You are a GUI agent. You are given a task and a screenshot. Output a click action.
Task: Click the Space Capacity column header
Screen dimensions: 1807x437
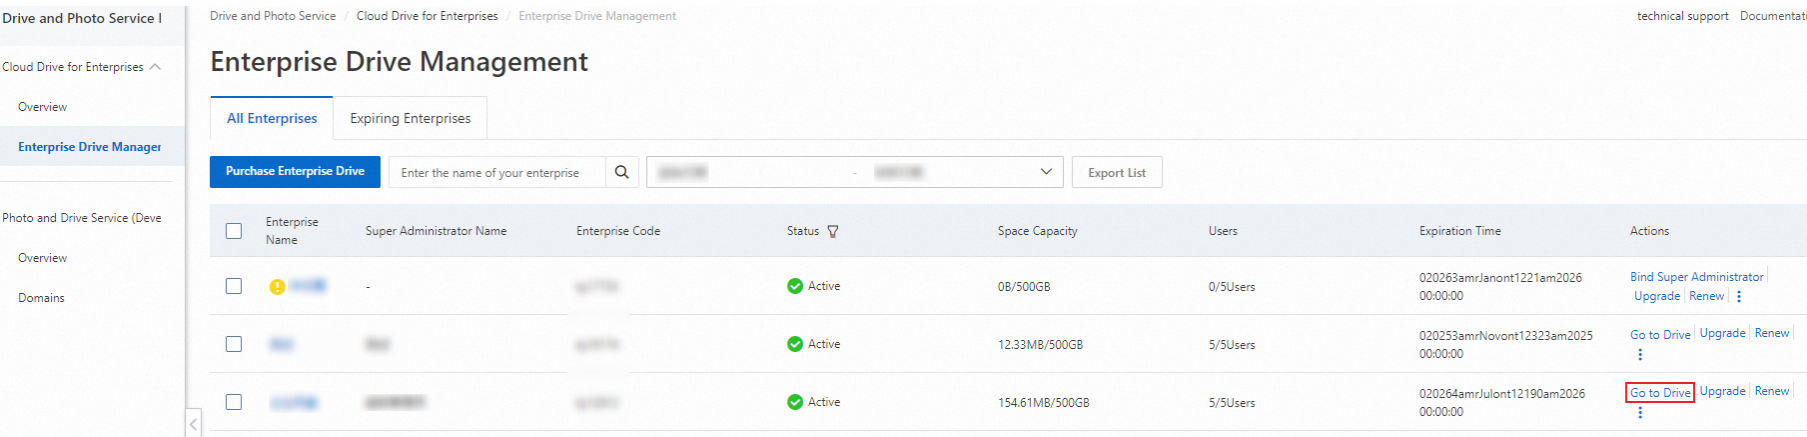(x=1037, y=231)
